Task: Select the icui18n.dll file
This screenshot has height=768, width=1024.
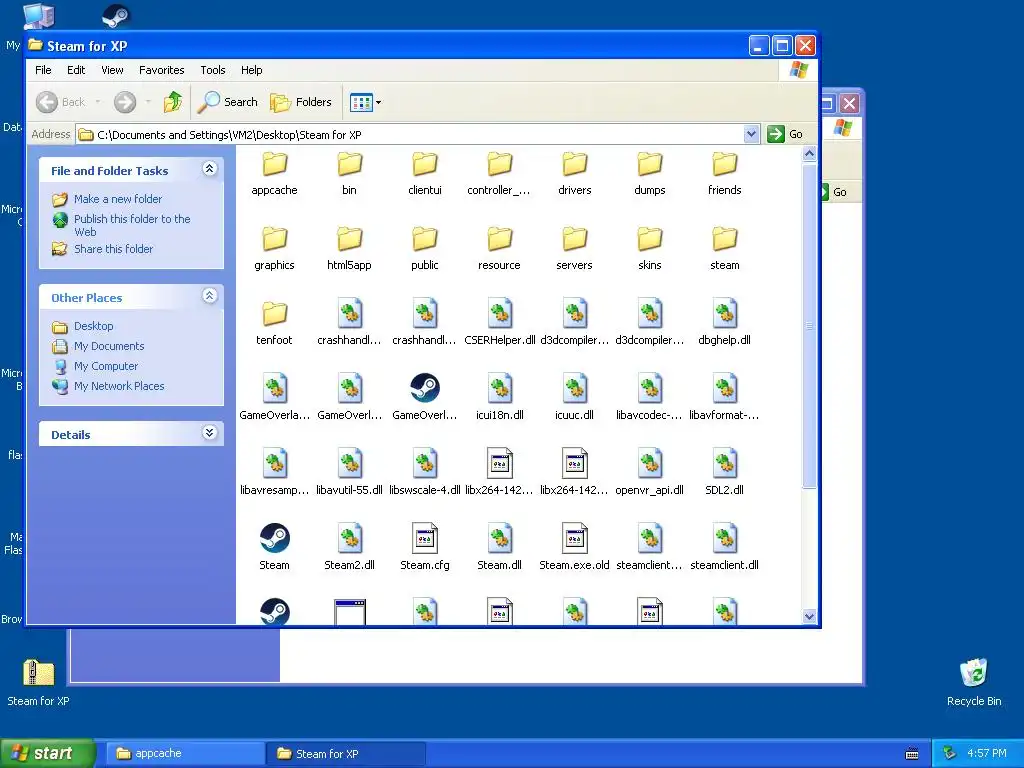Action: (x=500, y=398)
